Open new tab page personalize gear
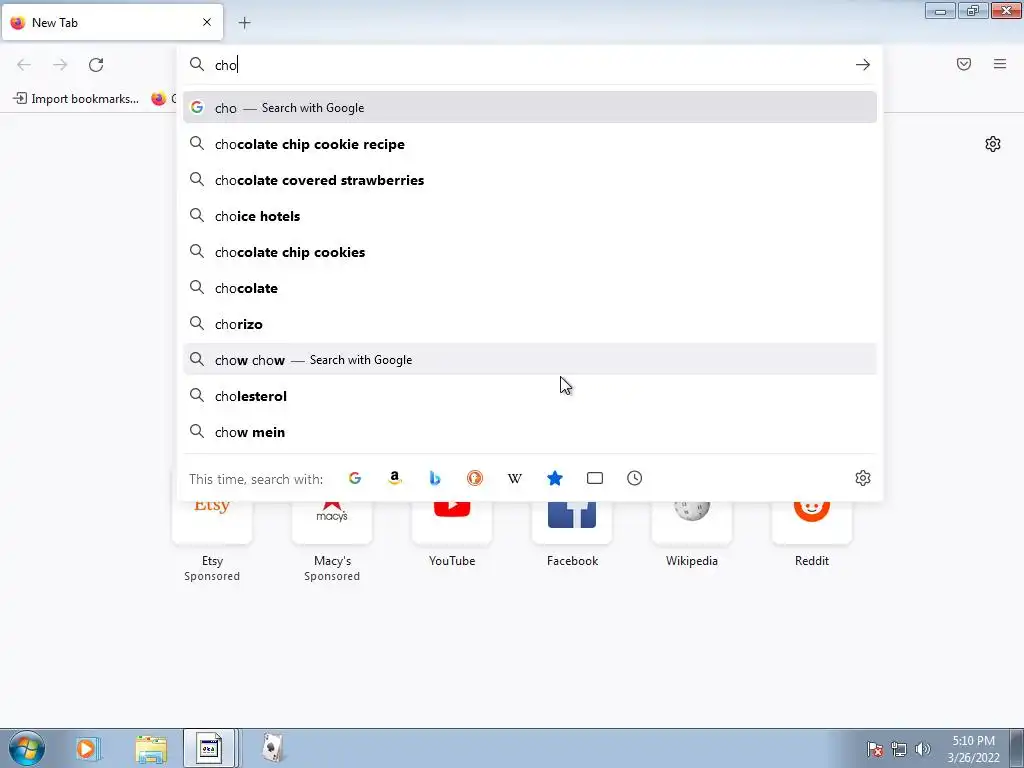This screenshot has width=1024, height=768. 993,144
